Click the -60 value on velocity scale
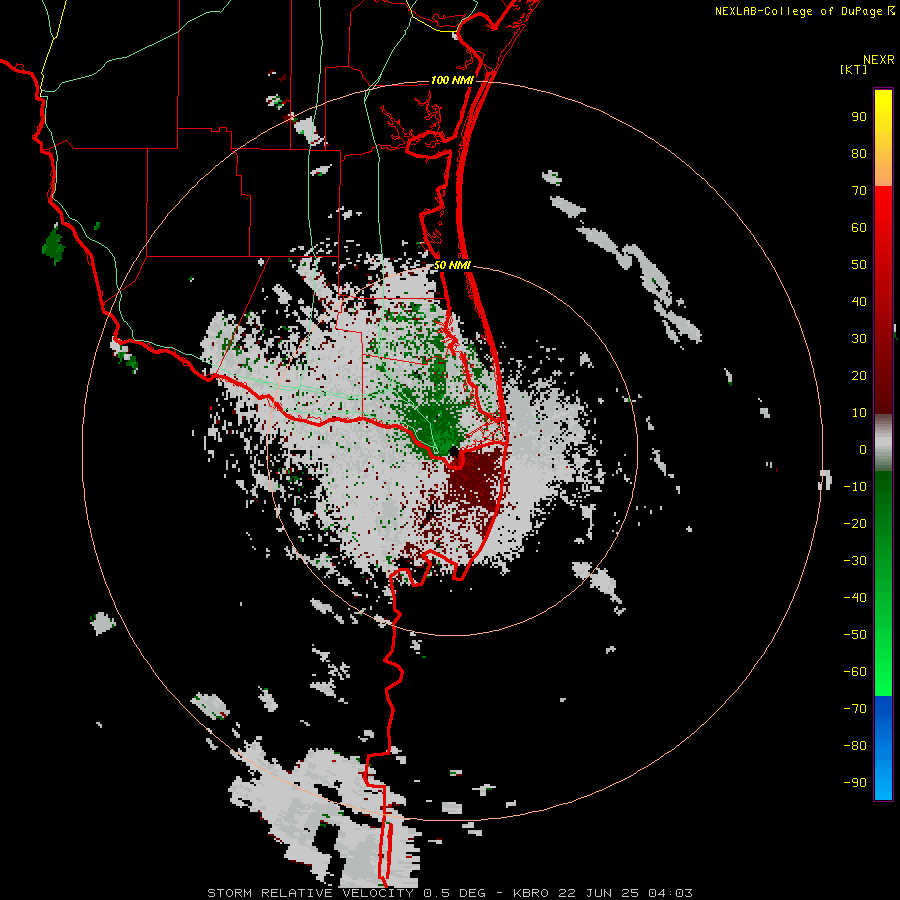Screen dimensions: 900x900 click(x=855, y=672)
